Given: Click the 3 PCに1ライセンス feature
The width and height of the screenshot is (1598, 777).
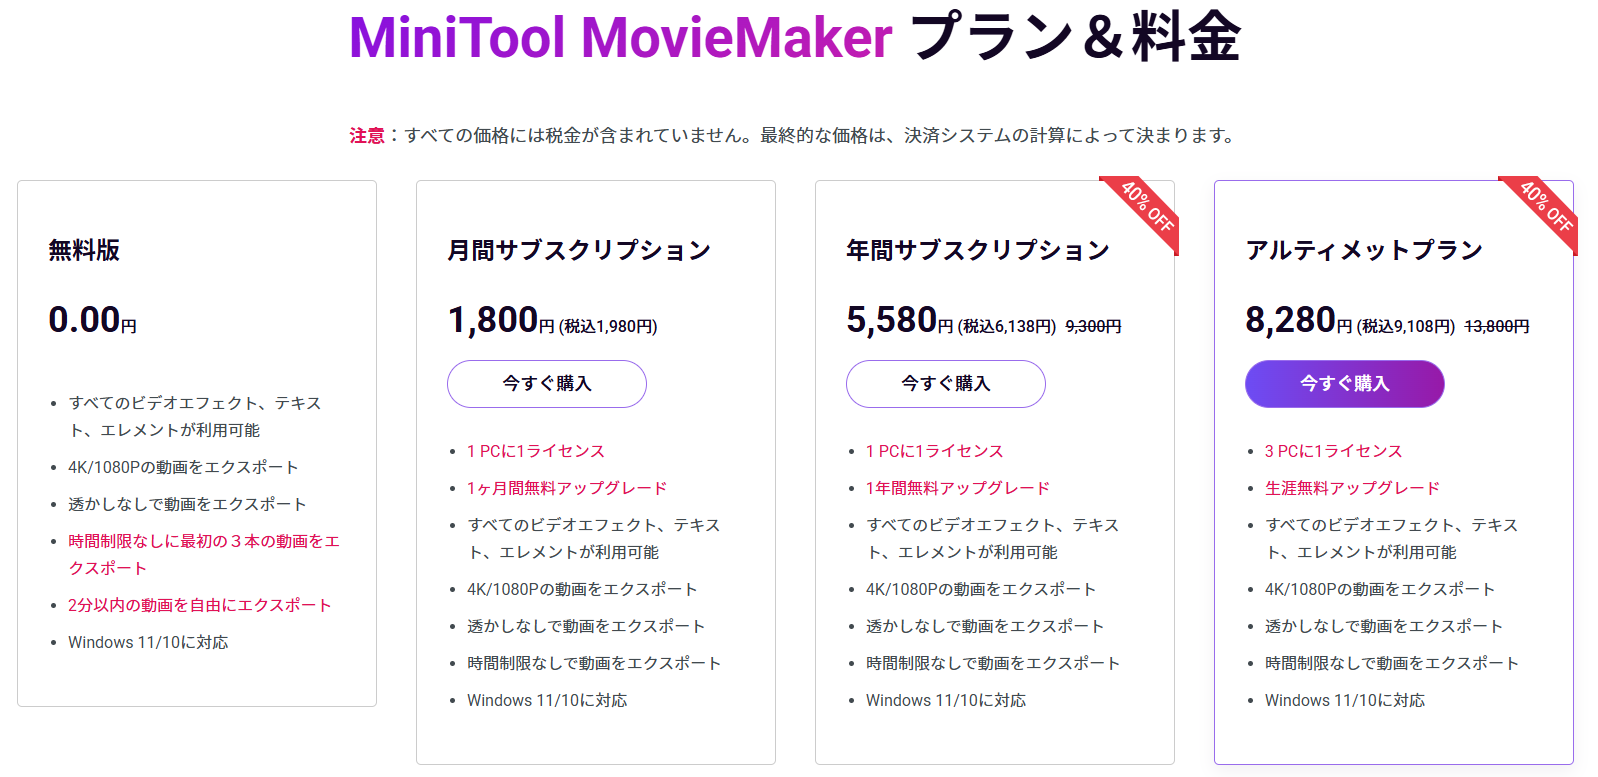Looking at the screenshot, I should tap(1333, 451).
